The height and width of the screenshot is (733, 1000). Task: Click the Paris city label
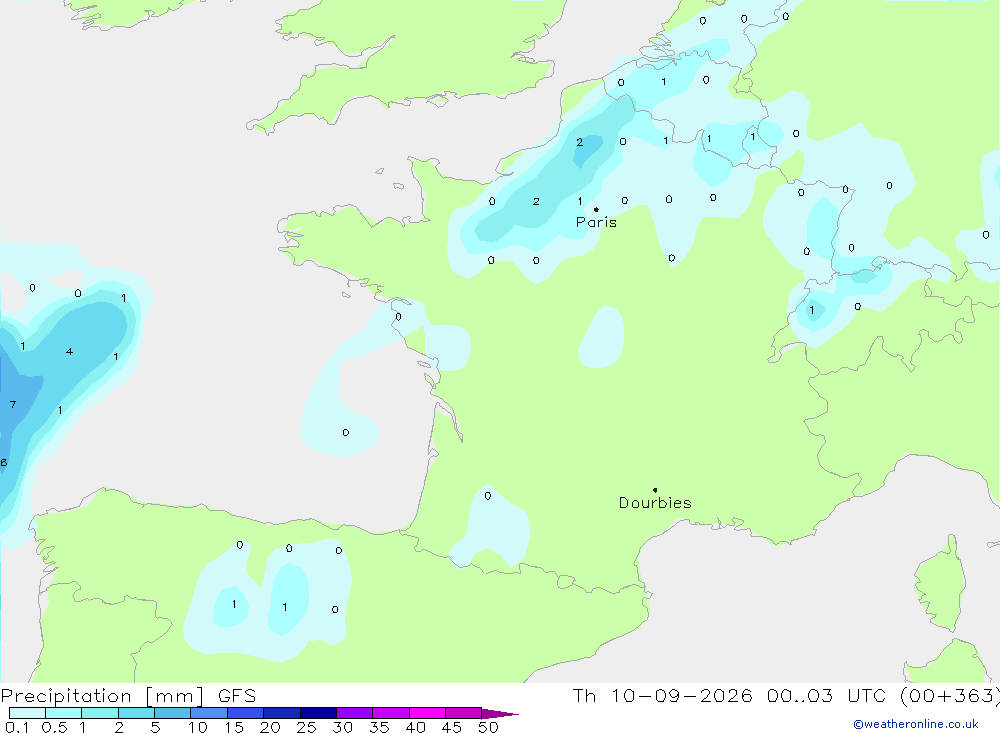(x=596, y=223)
